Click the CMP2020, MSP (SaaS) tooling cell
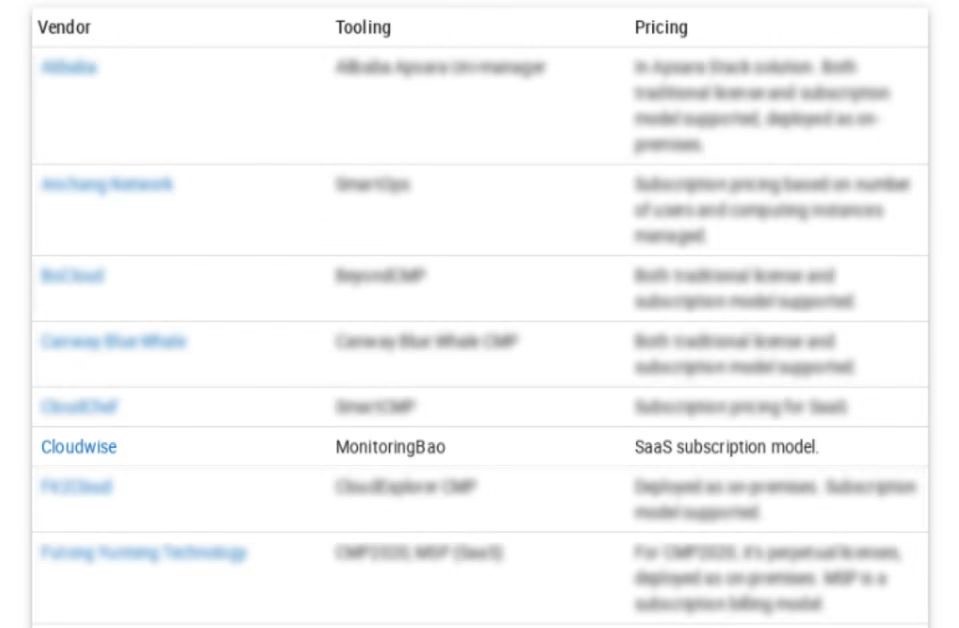The width and height of the screenshot is (959, 628). [x=419, y=553]
